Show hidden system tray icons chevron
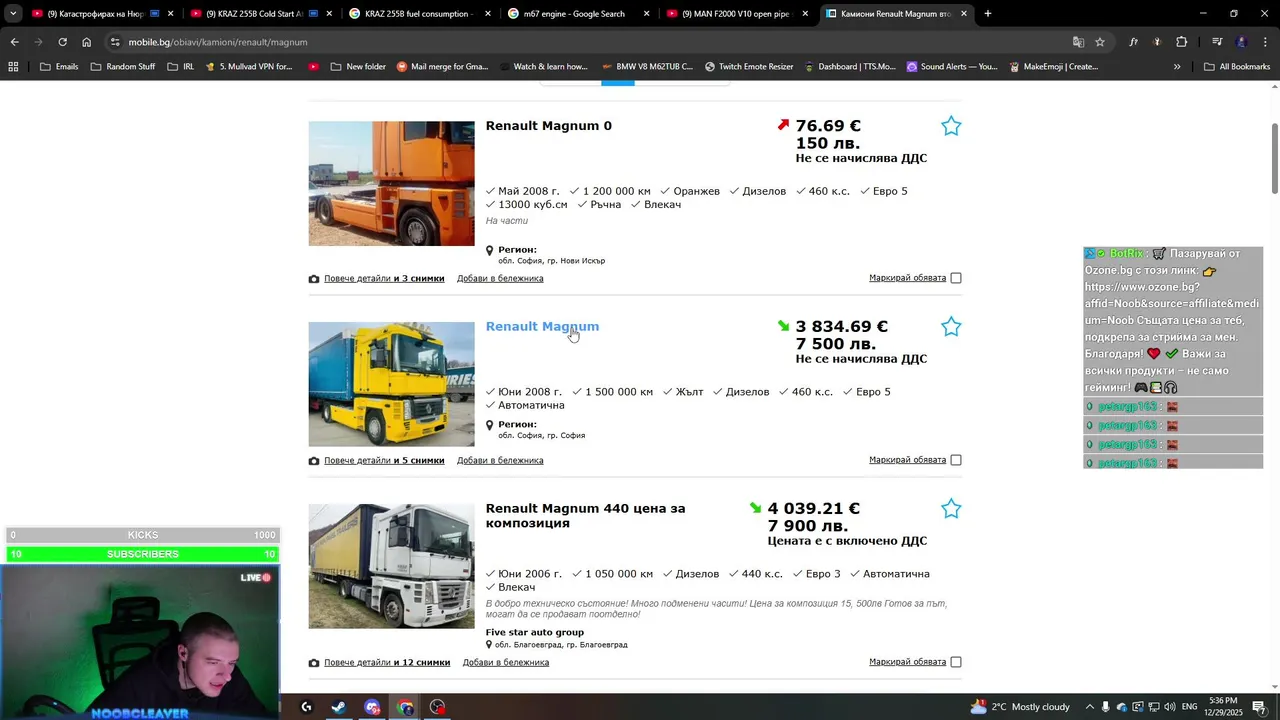The width and height of the screenshot is (1280, 720). [1091, 707]
